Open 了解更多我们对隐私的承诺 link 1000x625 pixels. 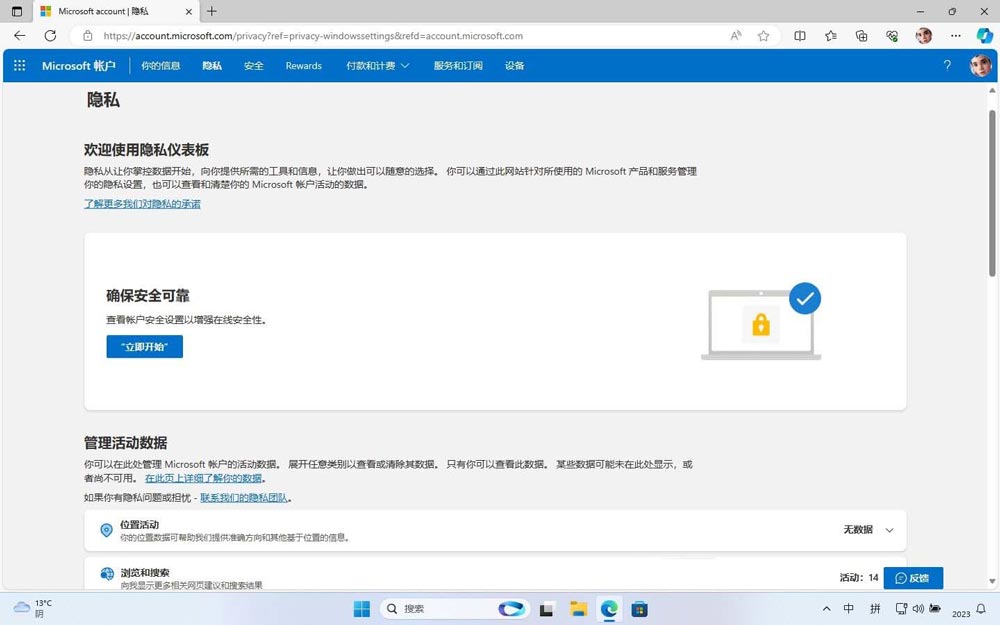click(142, 203)
